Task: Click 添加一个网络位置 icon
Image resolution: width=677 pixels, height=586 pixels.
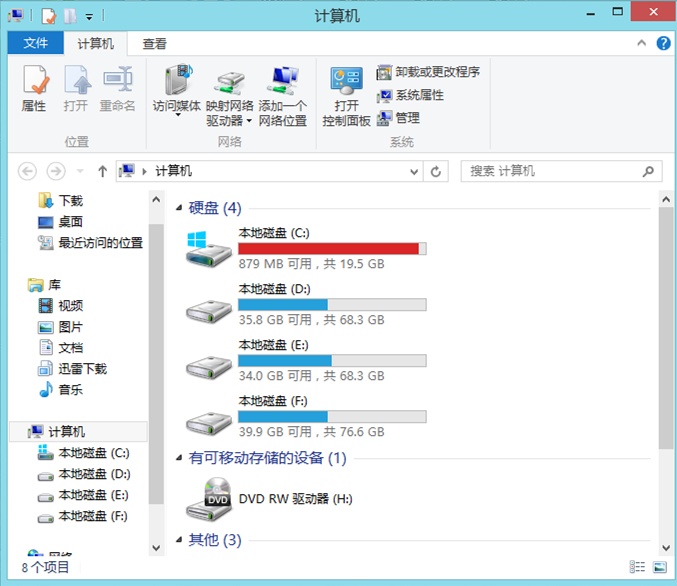Action: pyautogui.click(x=283, y=80)
